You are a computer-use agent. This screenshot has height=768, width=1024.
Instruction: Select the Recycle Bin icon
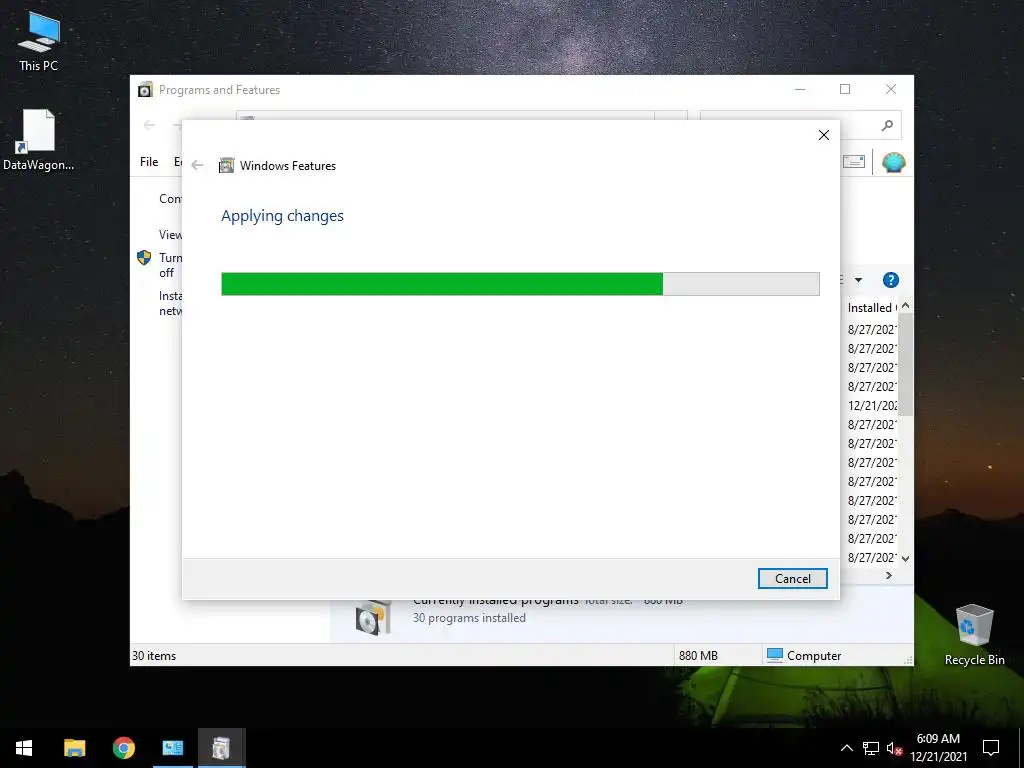tap(974, 635)
